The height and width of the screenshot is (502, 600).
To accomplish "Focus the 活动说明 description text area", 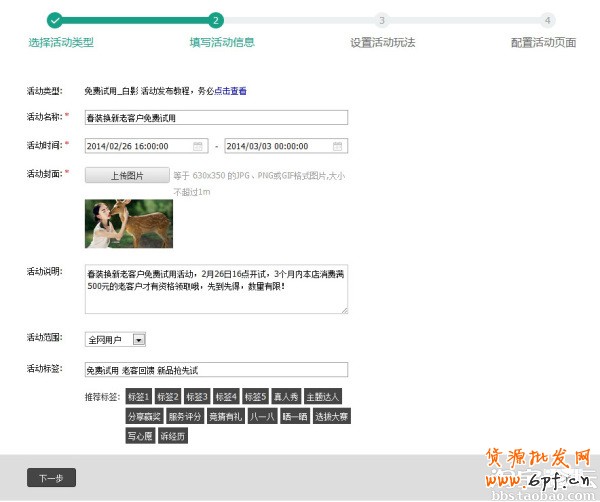I will (x=216, y=289).
